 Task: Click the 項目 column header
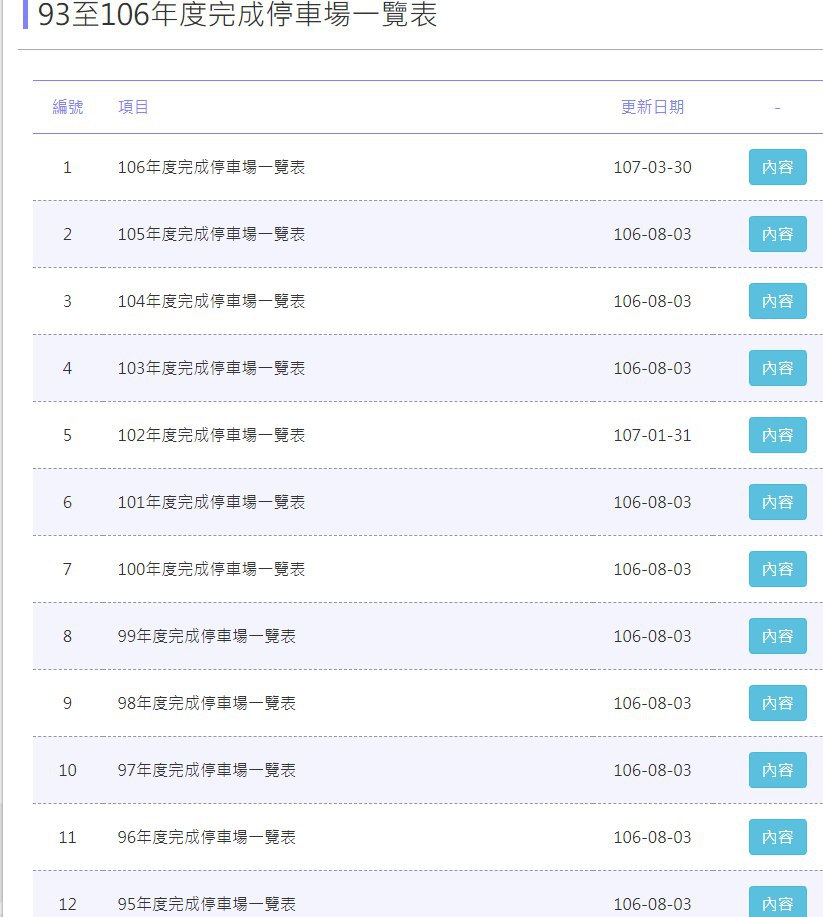(133, 107)
